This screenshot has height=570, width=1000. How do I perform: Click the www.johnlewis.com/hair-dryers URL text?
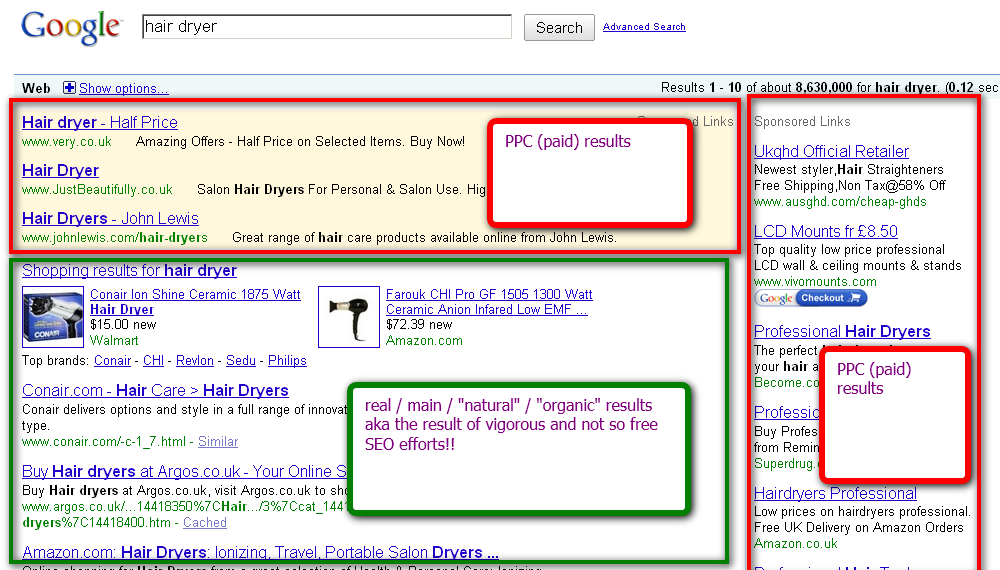tap(115, 238)
